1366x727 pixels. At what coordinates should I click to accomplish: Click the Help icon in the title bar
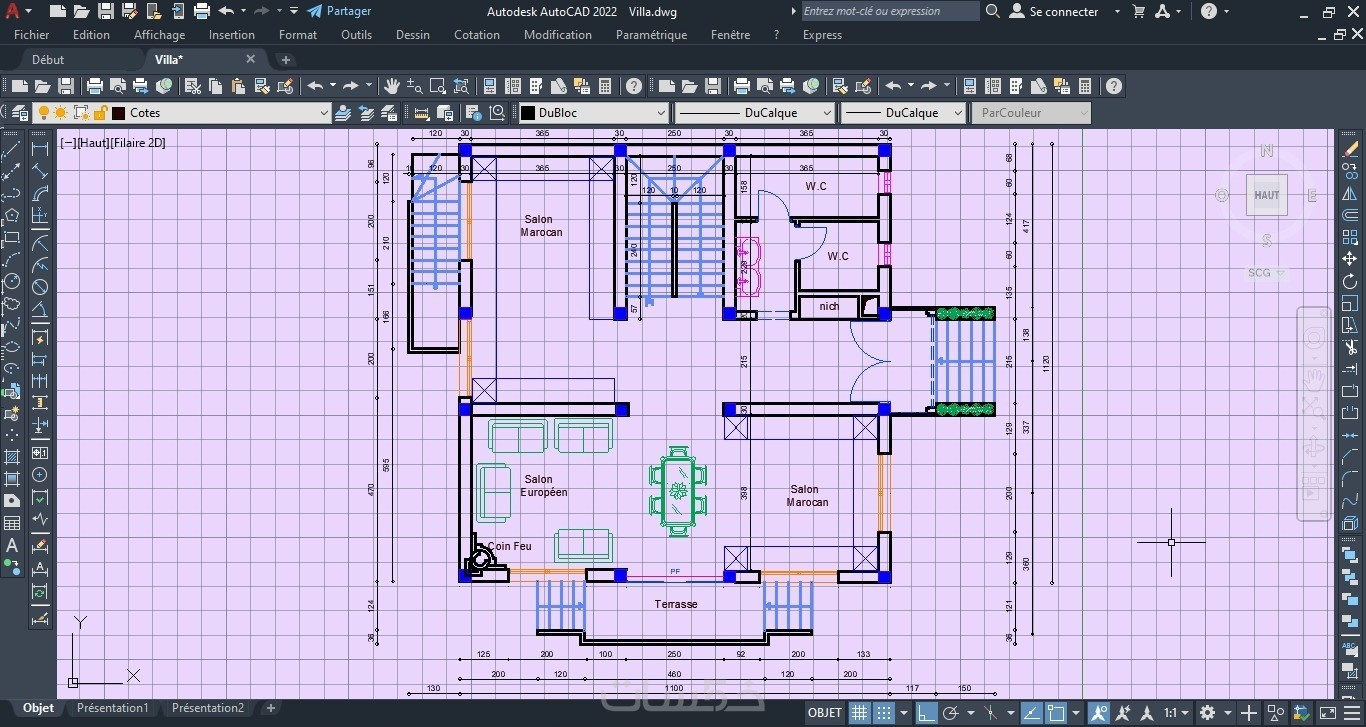[1209, 12]
